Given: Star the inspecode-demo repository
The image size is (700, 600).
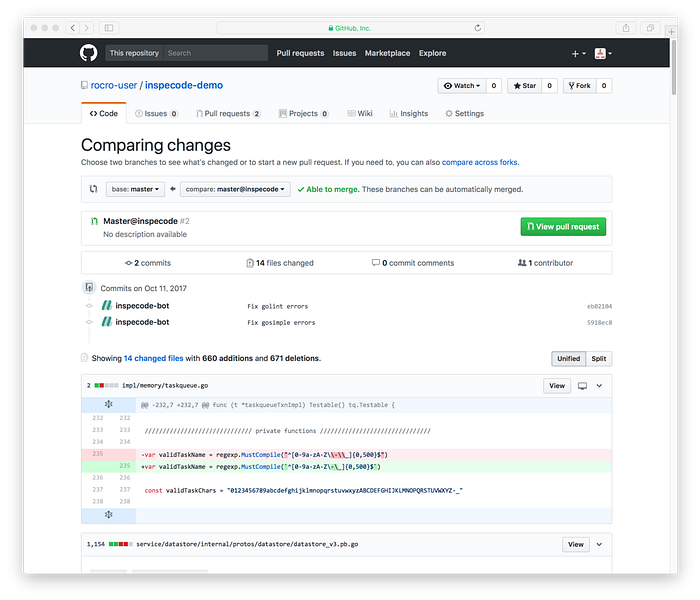Looking at the screenshot, I should click(x=525, y=86).
